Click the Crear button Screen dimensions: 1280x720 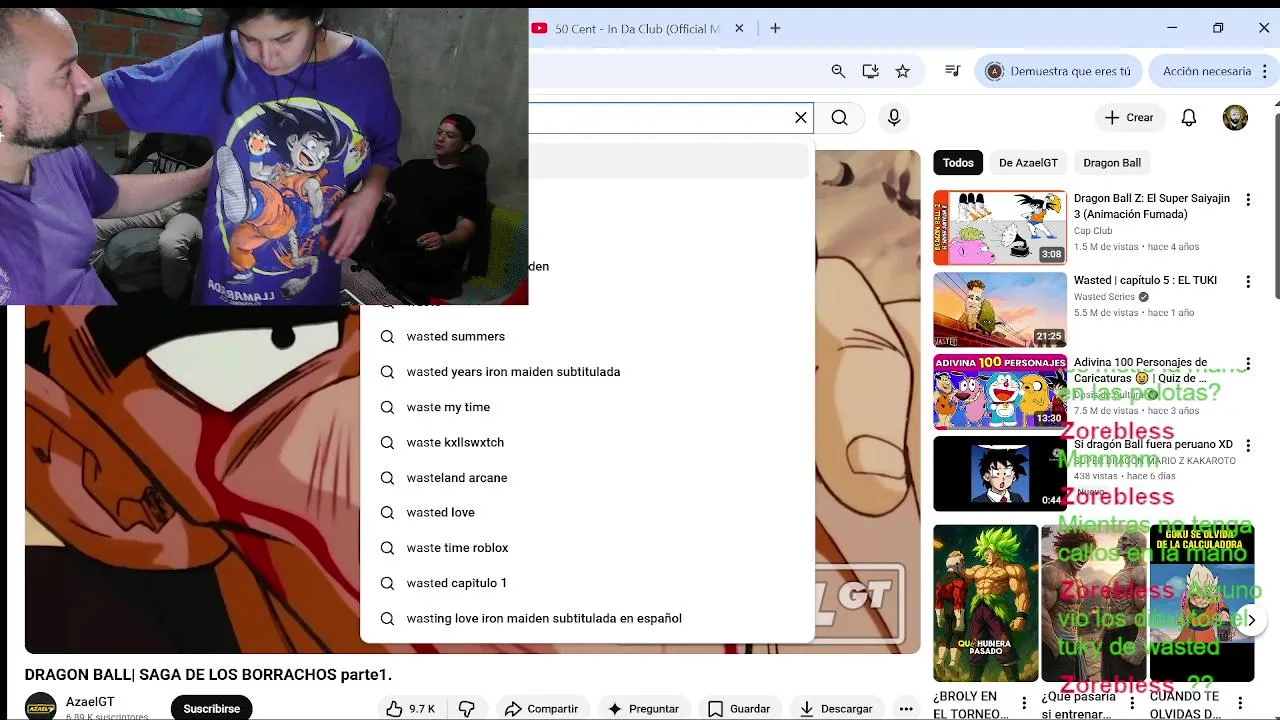pos(1129,118)
